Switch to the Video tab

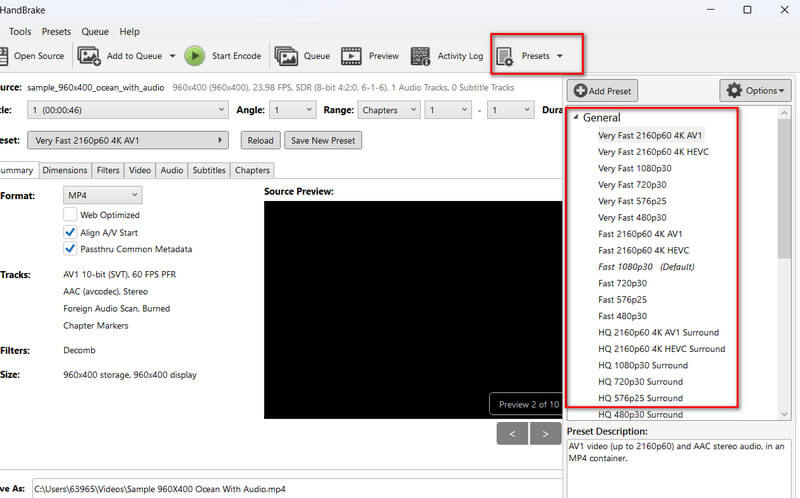coord(140,170)
